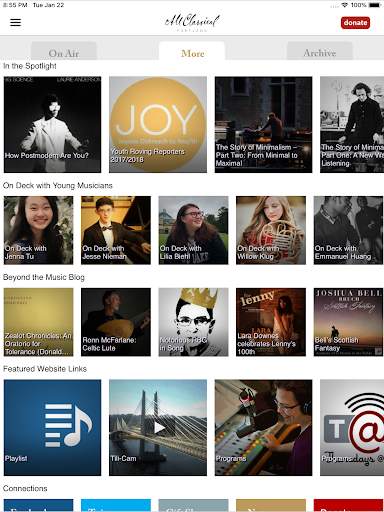
Task: Tap the status bar date Tue Jan 22
Action: pyautogui.click(x=48, y=5)
